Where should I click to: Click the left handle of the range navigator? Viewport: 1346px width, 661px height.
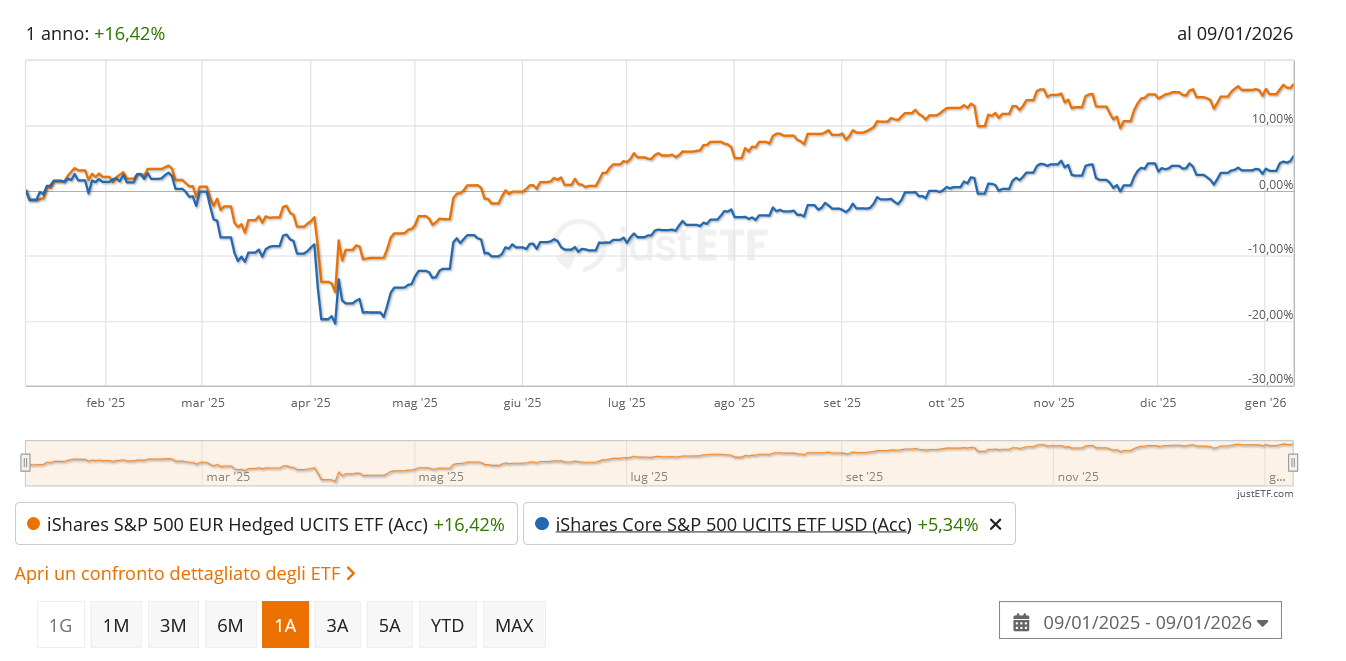(26, 462)
